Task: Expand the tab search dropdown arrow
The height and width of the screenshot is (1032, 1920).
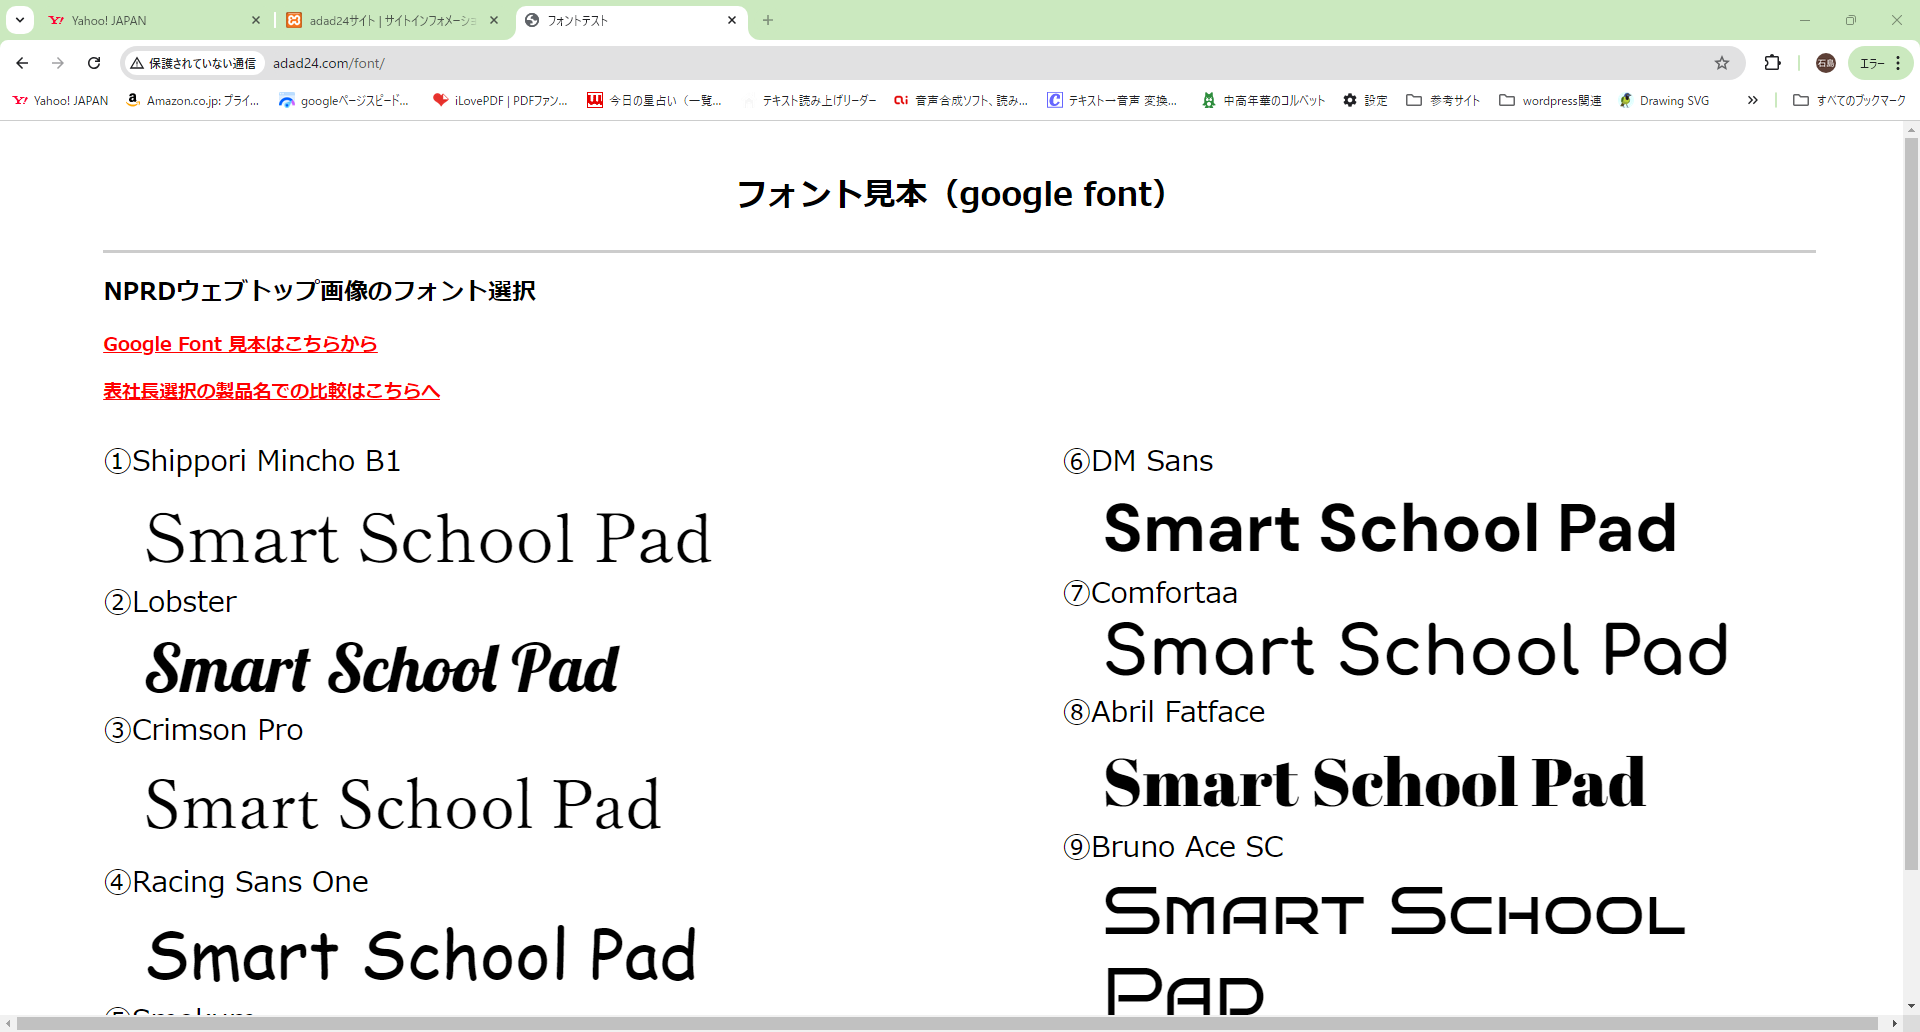Action: click(x=20, y=20)
